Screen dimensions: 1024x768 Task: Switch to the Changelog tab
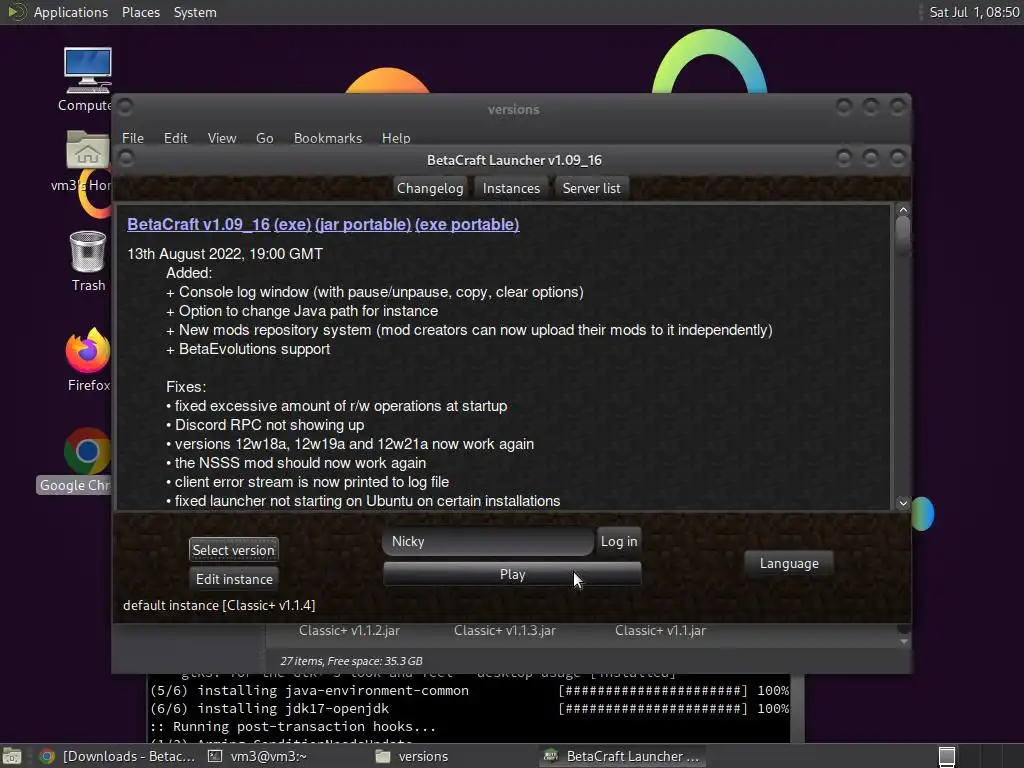[x=430, y=188]
